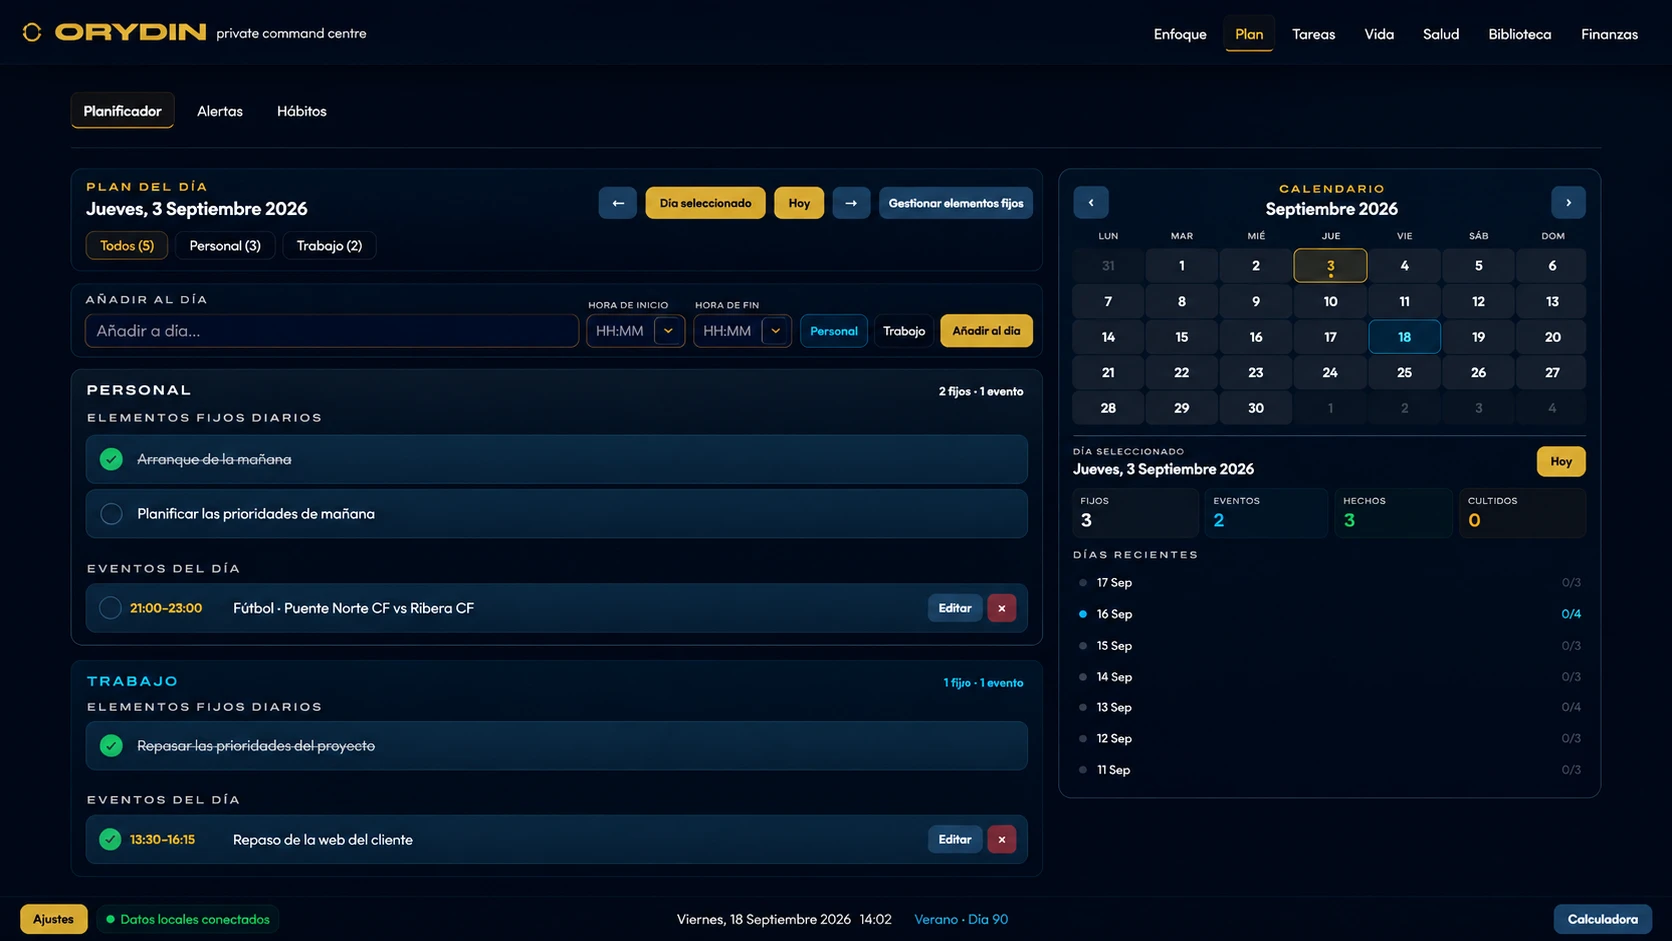The height and width of the screenshot is (941, 1672).
Task: Select Personal category toggle for new item
Action: [834, 331]
